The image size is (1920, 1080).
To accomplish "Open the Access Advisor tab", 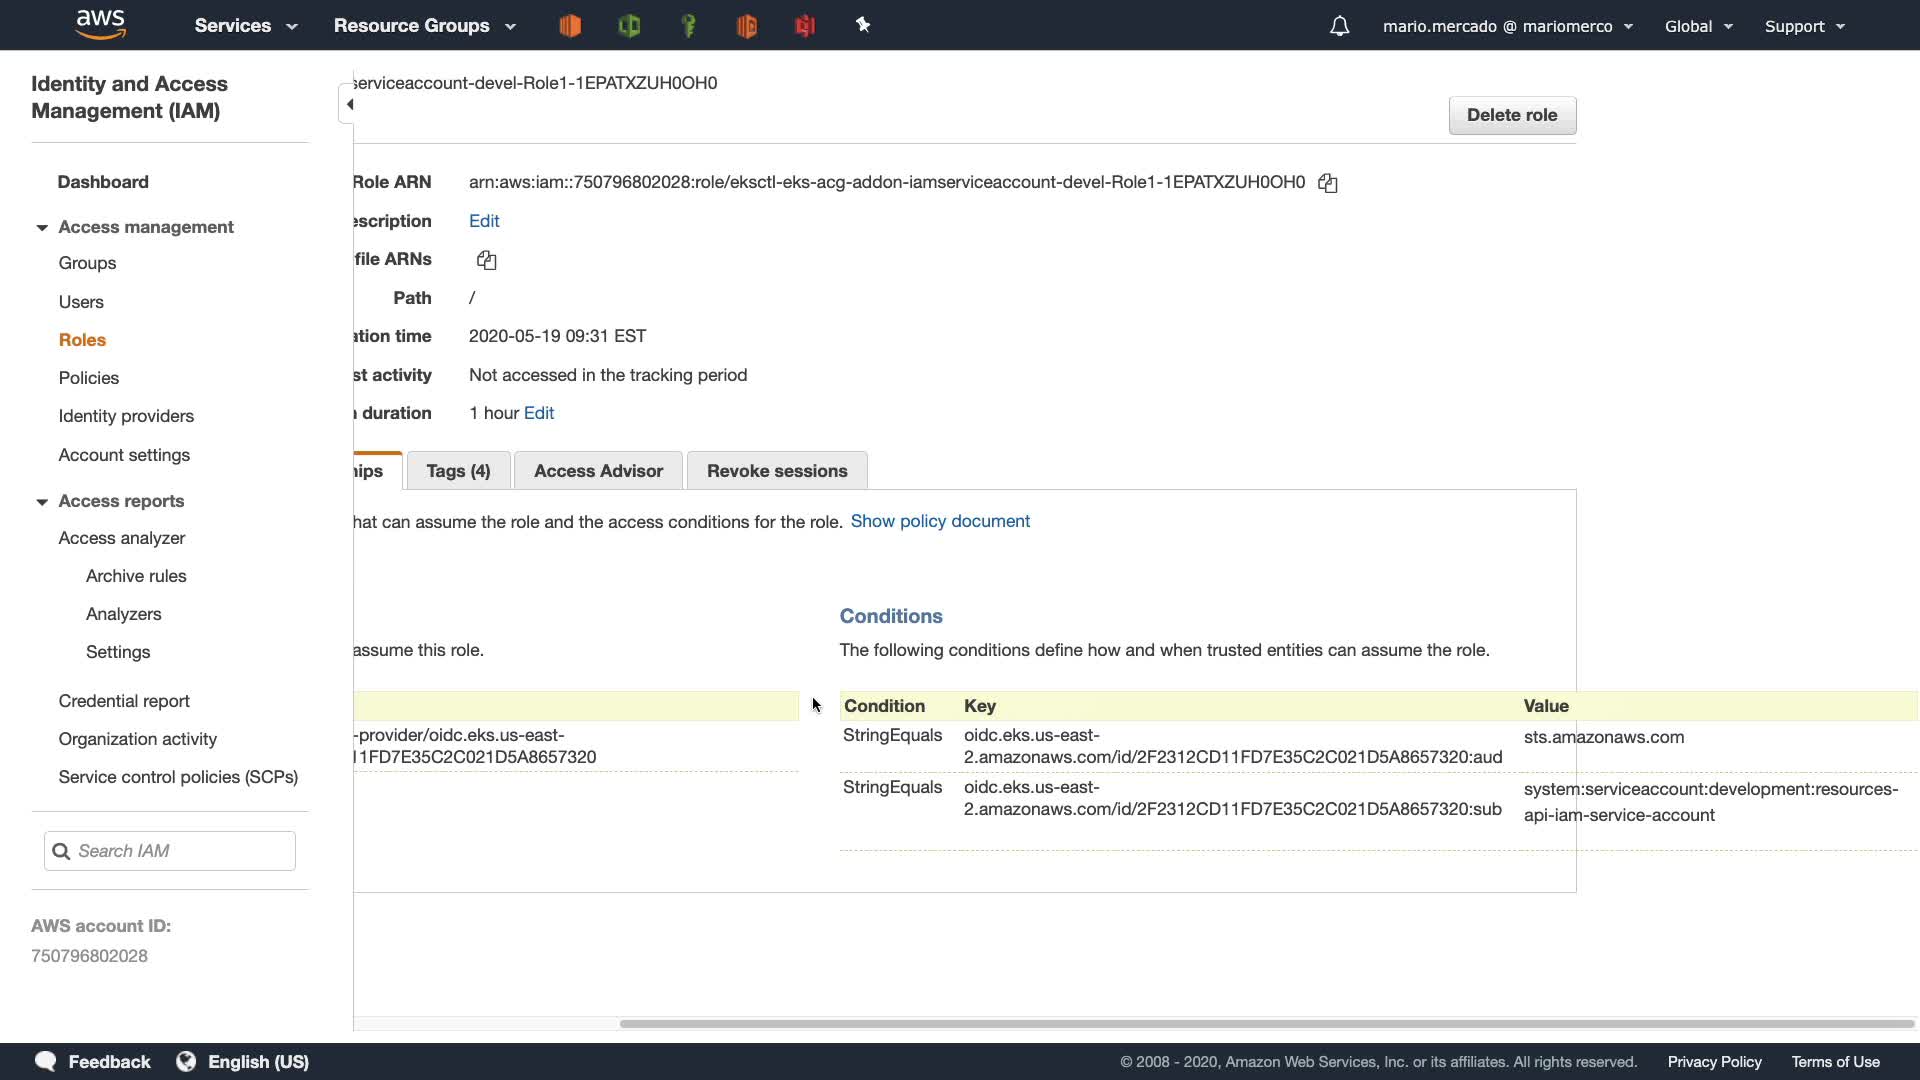I will [598, 471].
